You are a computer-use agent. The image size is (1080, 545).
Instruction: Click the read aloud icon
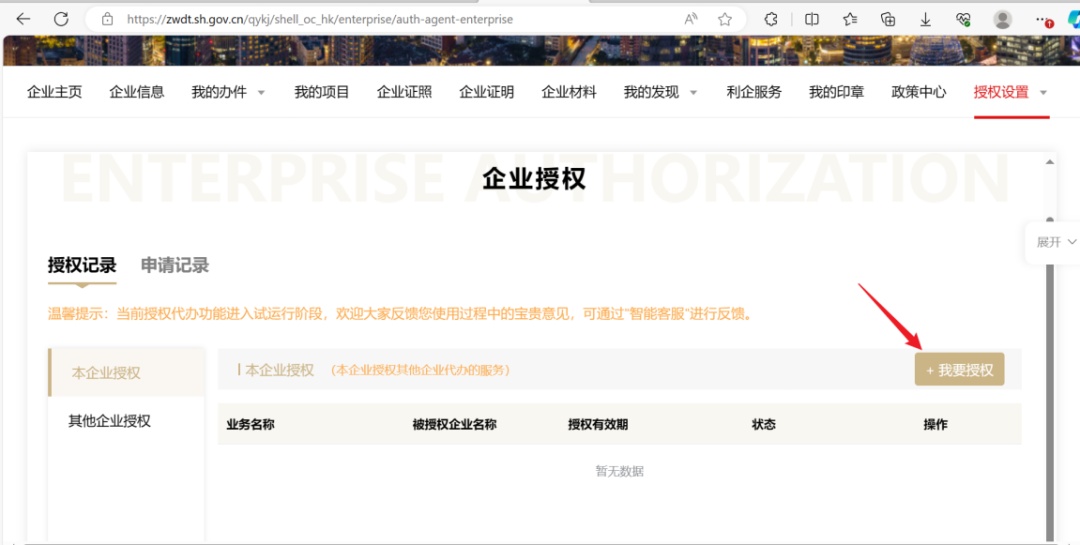691,19
